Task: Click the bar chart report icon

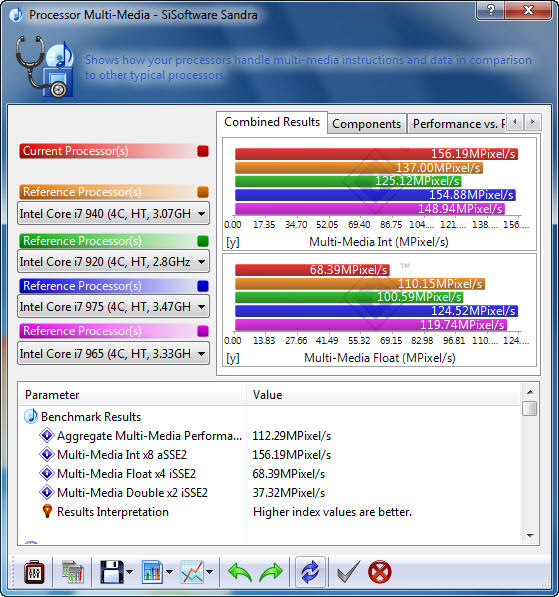Action: coord(152,572)
